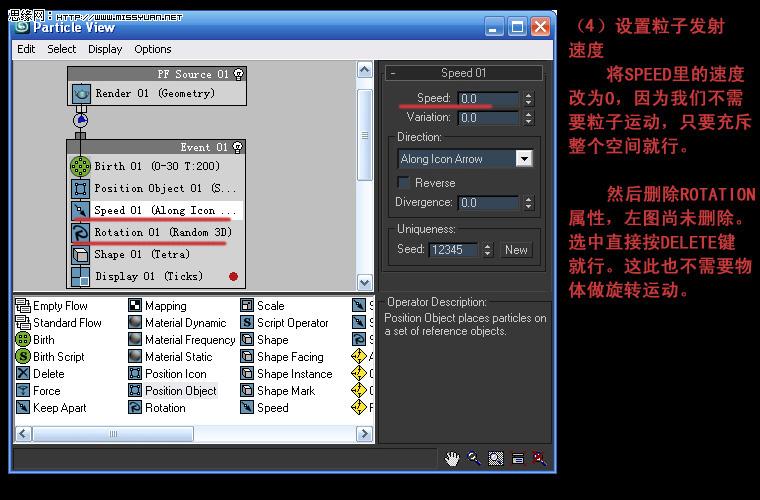Activate the Zoom Region tool

(495, 458)
